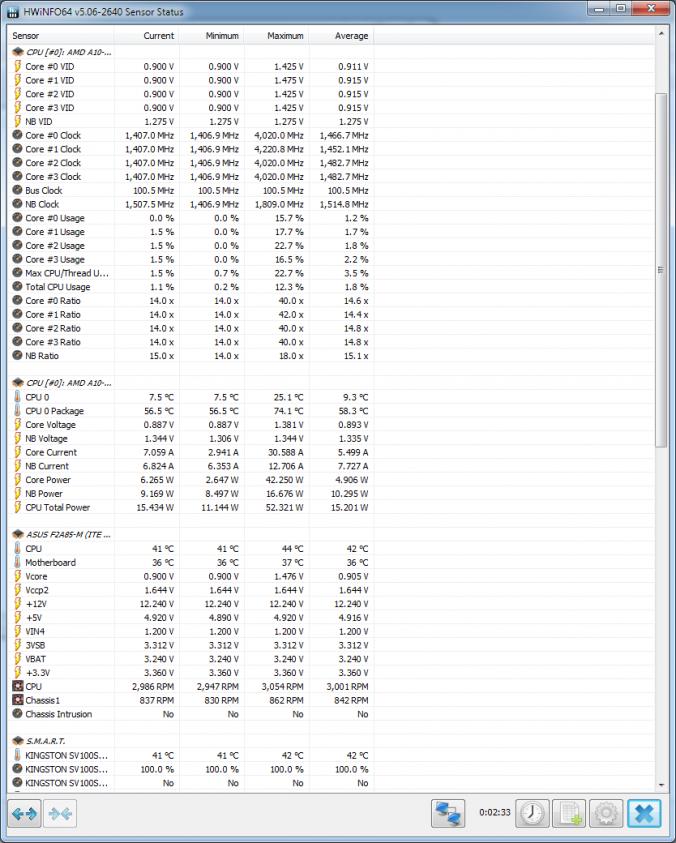
Task: Close sensor status with blue X button
Action: pos(645,813)
